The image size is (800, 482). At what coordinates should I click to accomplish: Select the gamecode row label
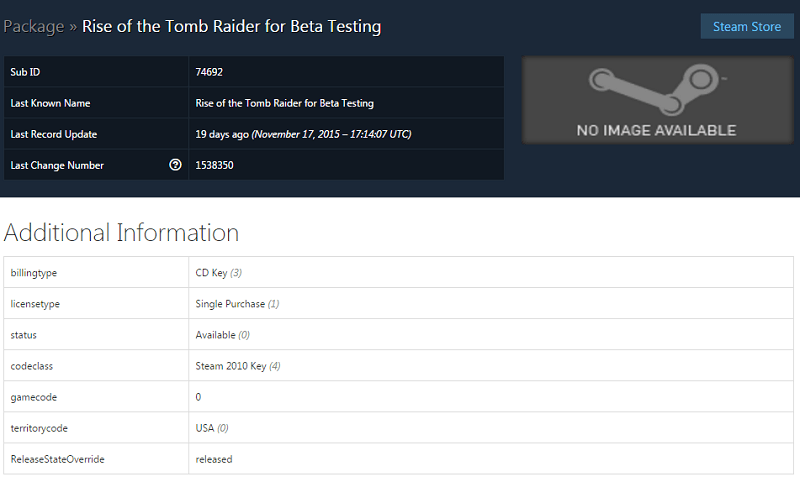point(32,397)
